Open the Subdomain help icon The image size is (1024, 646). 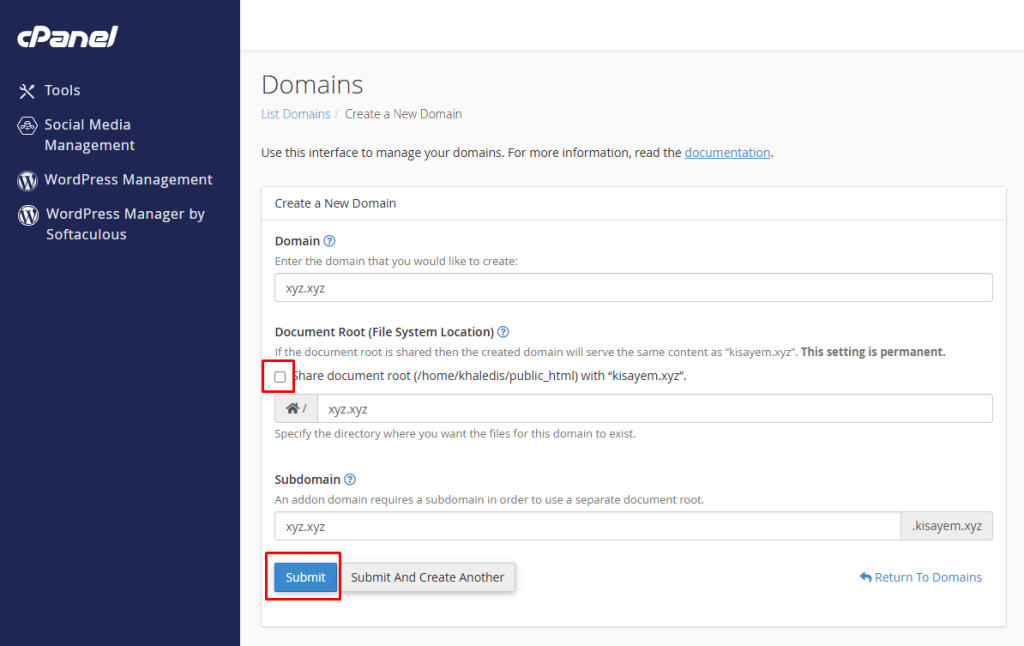(350, 480)
